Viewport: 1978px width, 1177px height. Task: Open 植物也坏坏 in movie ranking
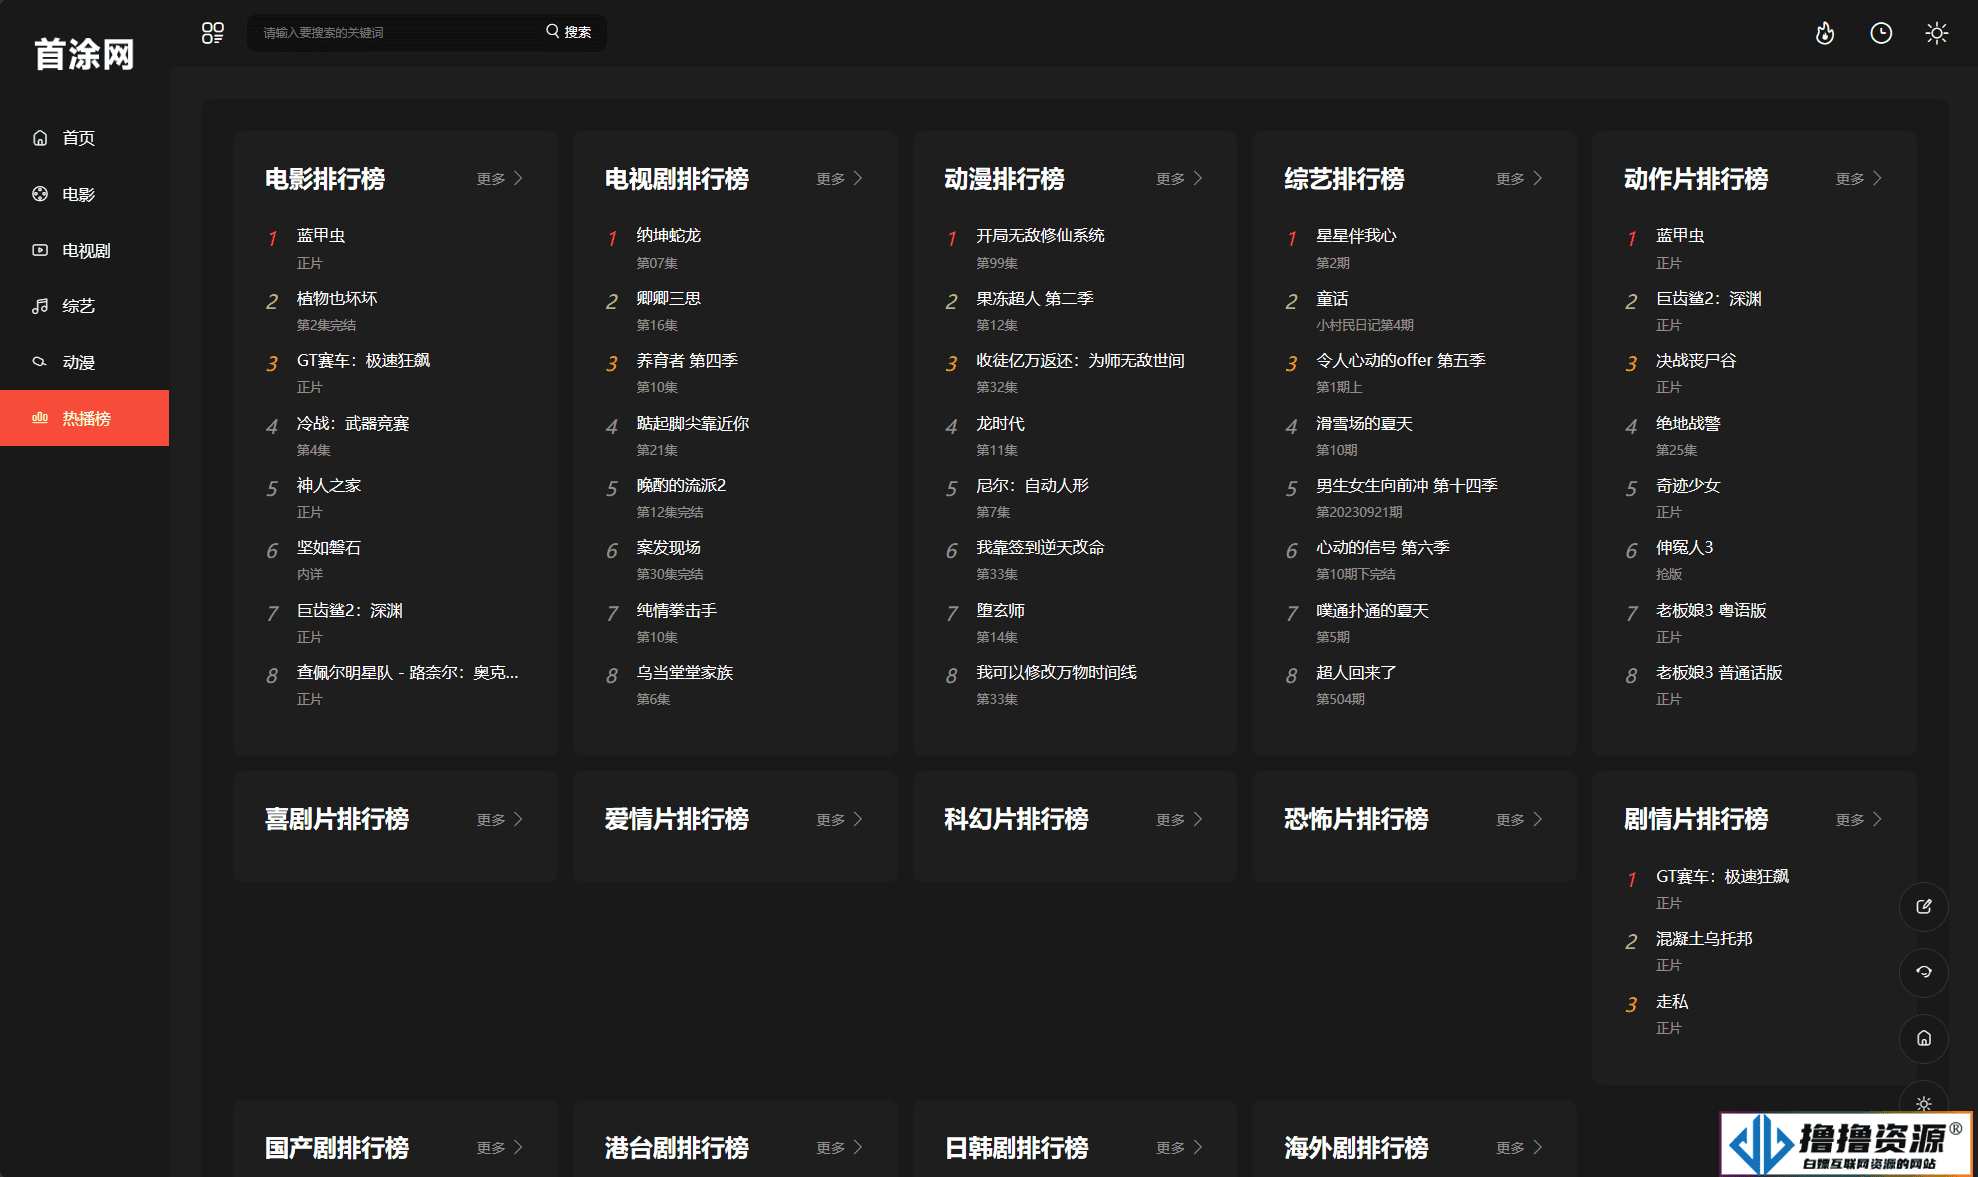337,299
